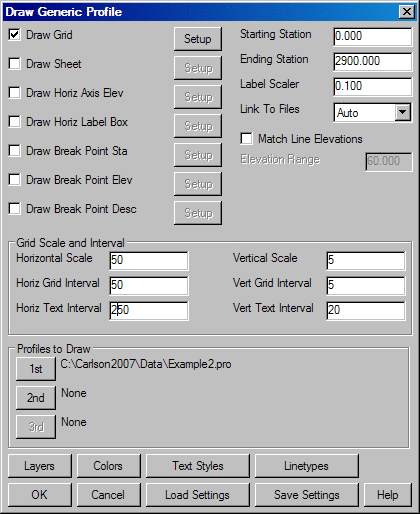
Task: Open the Linetypes settings
Action: click(307, 466)
